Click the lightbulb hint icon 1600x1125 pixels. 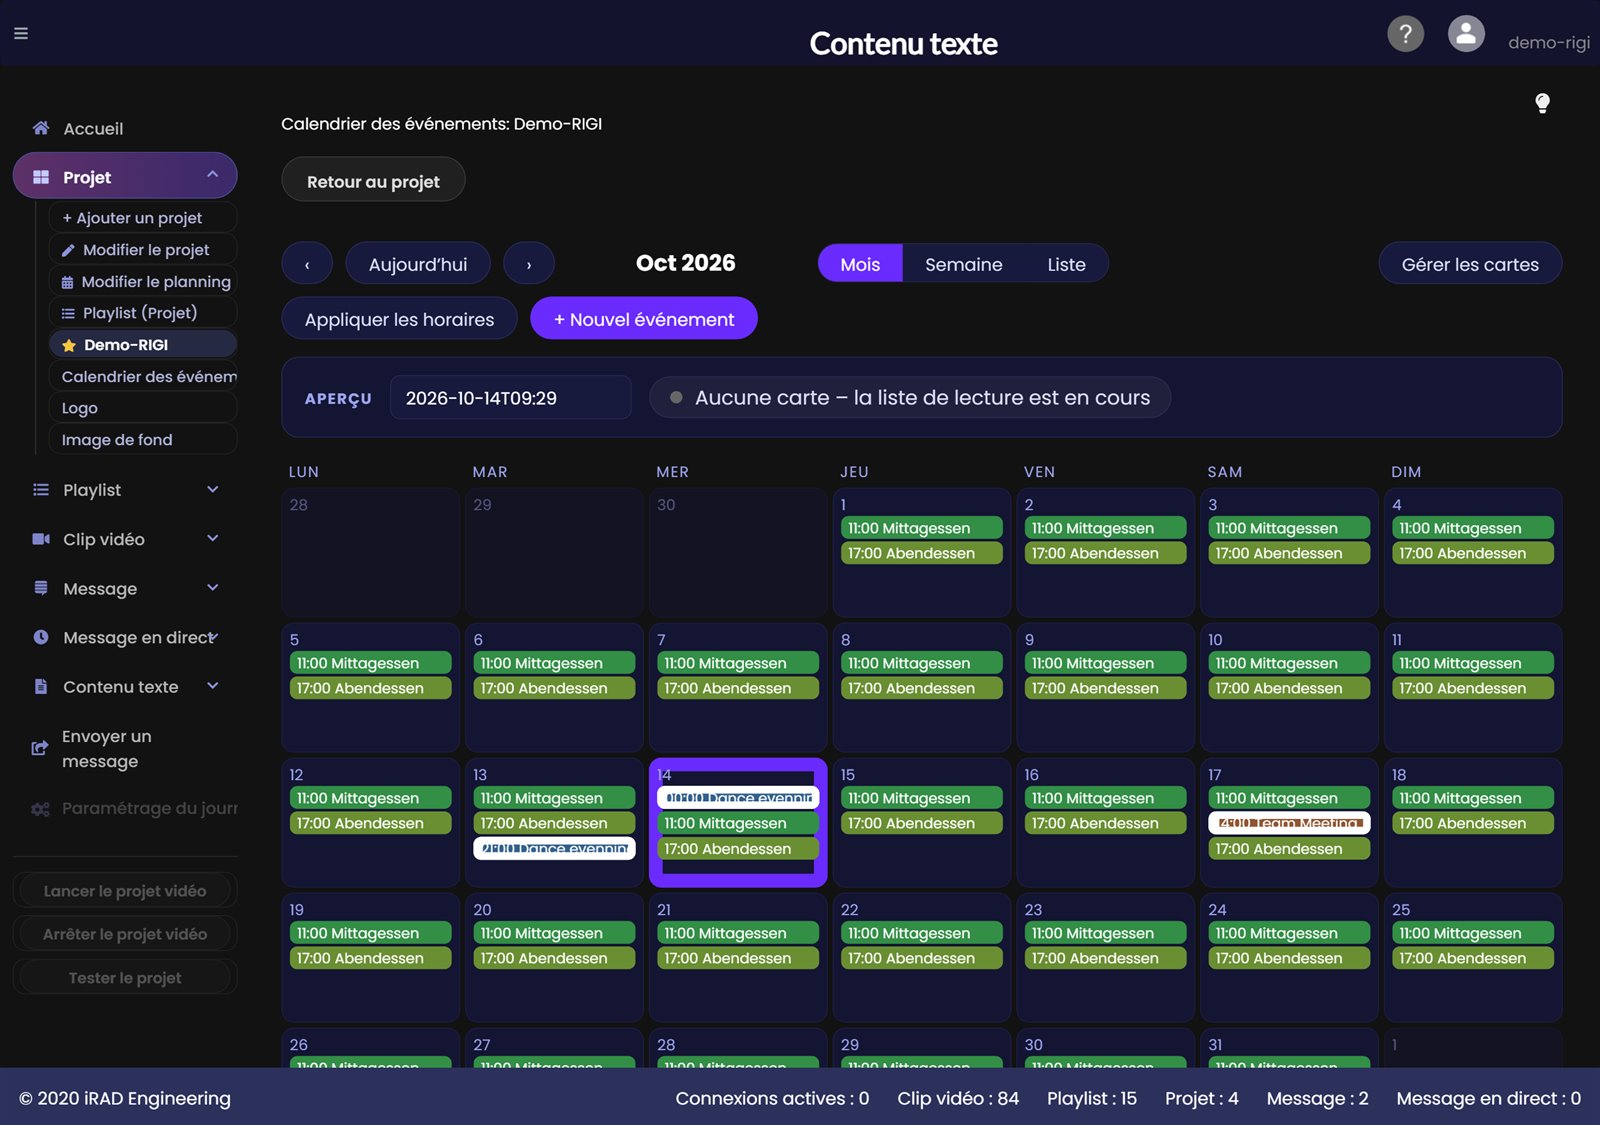coord(1542,103)
